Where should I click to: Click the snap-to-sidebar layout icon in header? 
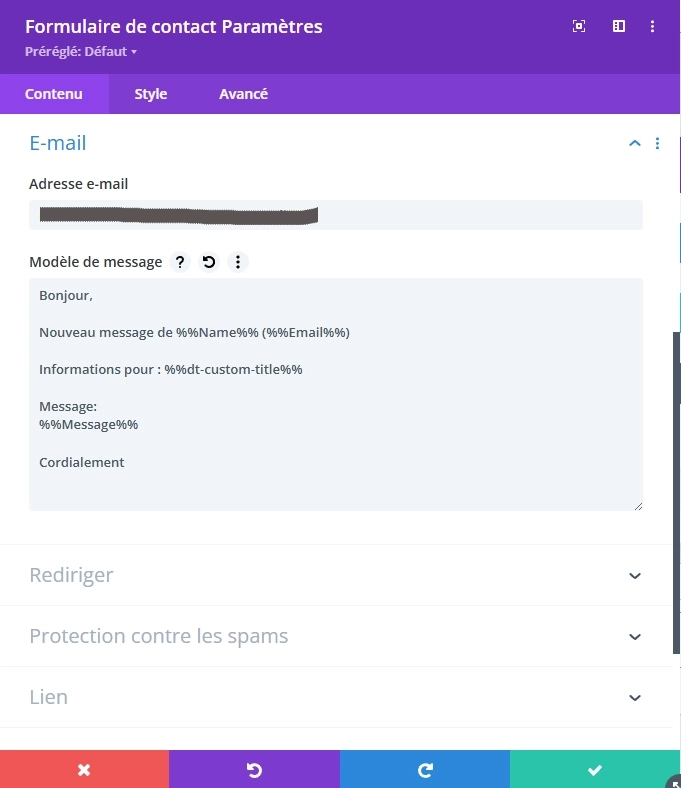[x=619, y=26]
